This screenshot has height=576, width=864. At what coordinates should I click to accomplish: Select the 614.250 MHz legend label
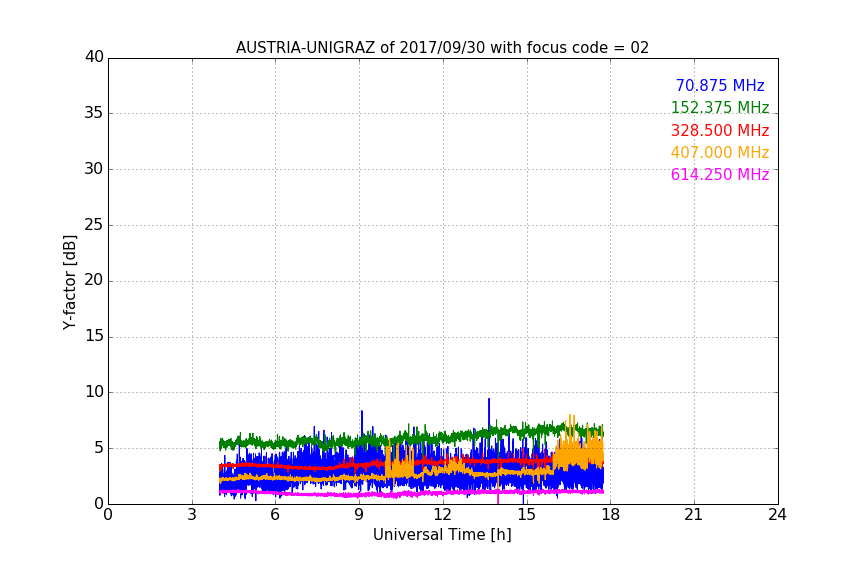click(720, 174)
